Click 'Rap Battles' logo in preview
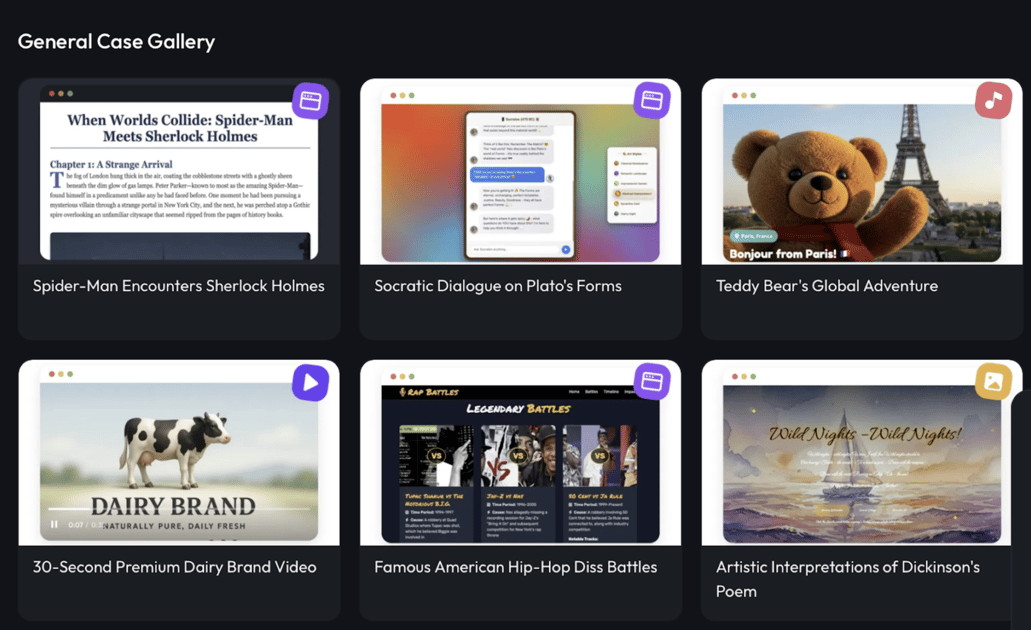The image size is (1031, 630). coord(429,392)
